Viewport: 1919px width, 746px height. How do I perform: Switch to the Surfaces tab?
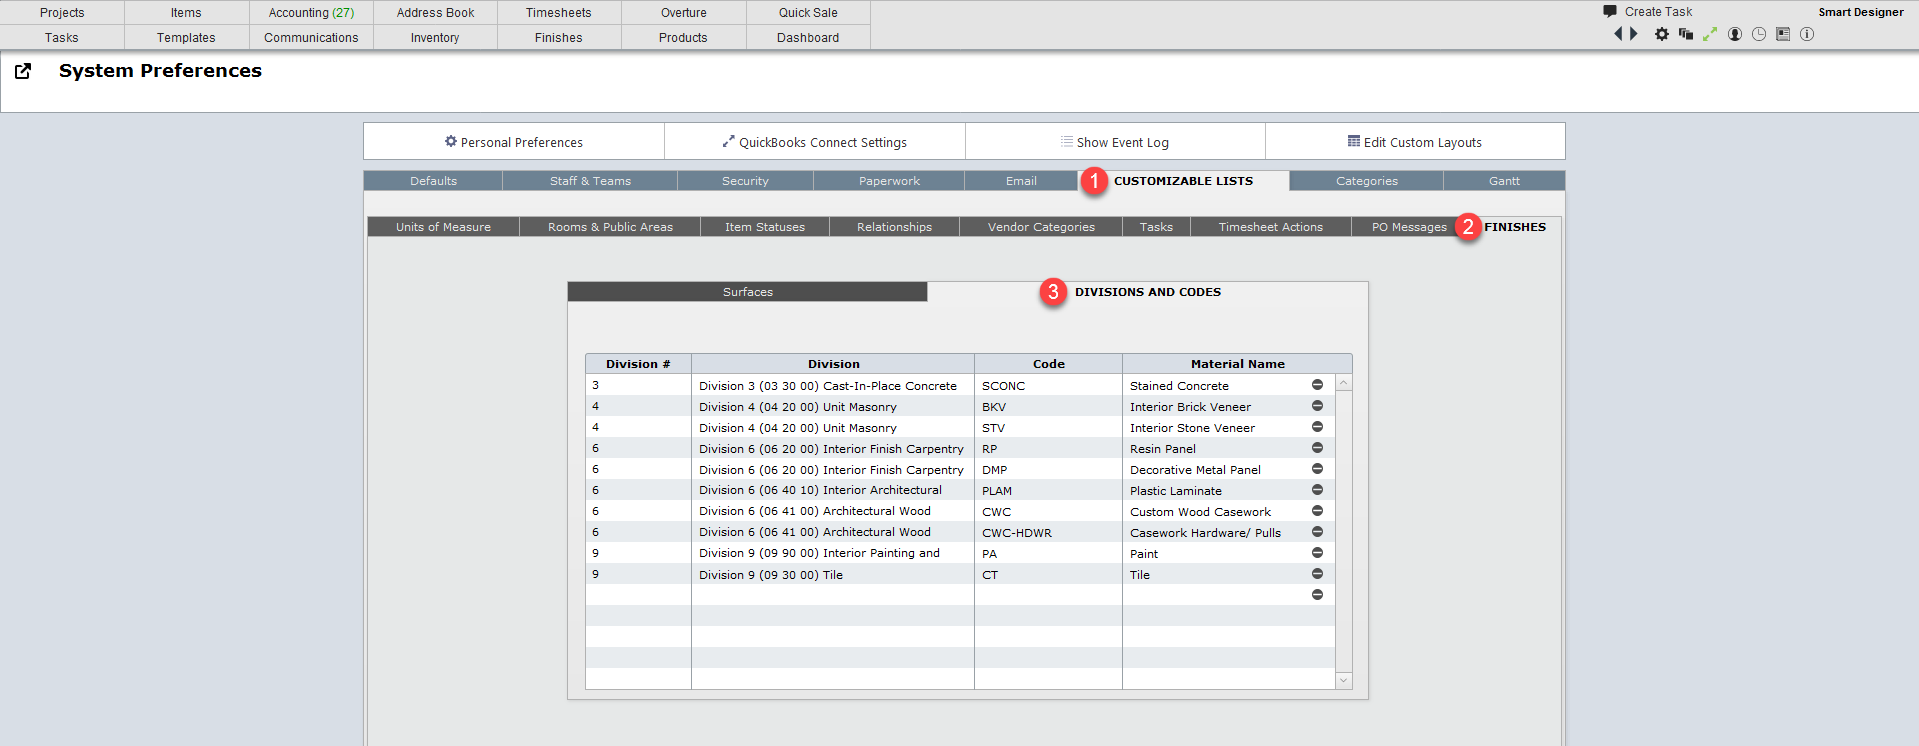click(x=748, y=292)
